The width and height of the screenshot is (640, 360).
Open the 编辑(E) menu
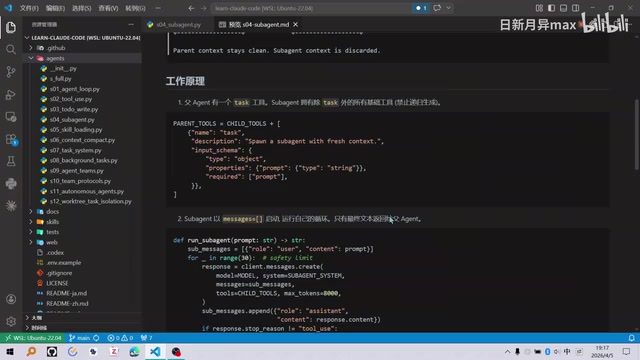[x=55, y=8]
